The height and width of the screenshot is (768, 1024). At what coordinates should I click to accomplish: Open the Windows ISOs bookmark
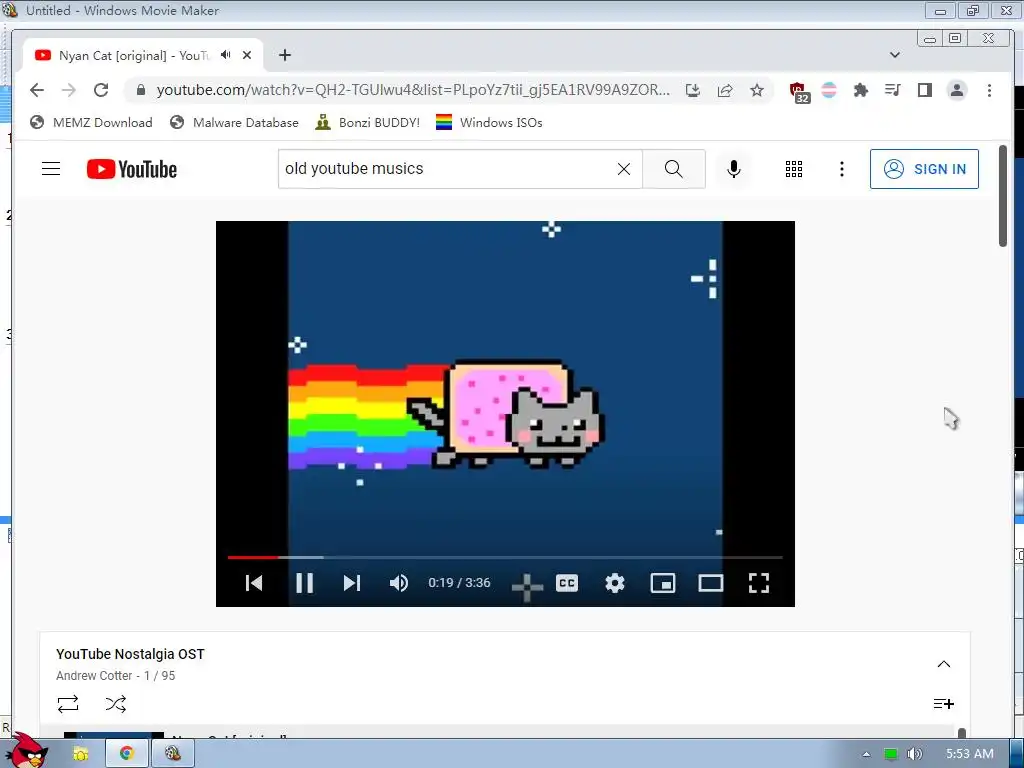(x=489, y=123)
